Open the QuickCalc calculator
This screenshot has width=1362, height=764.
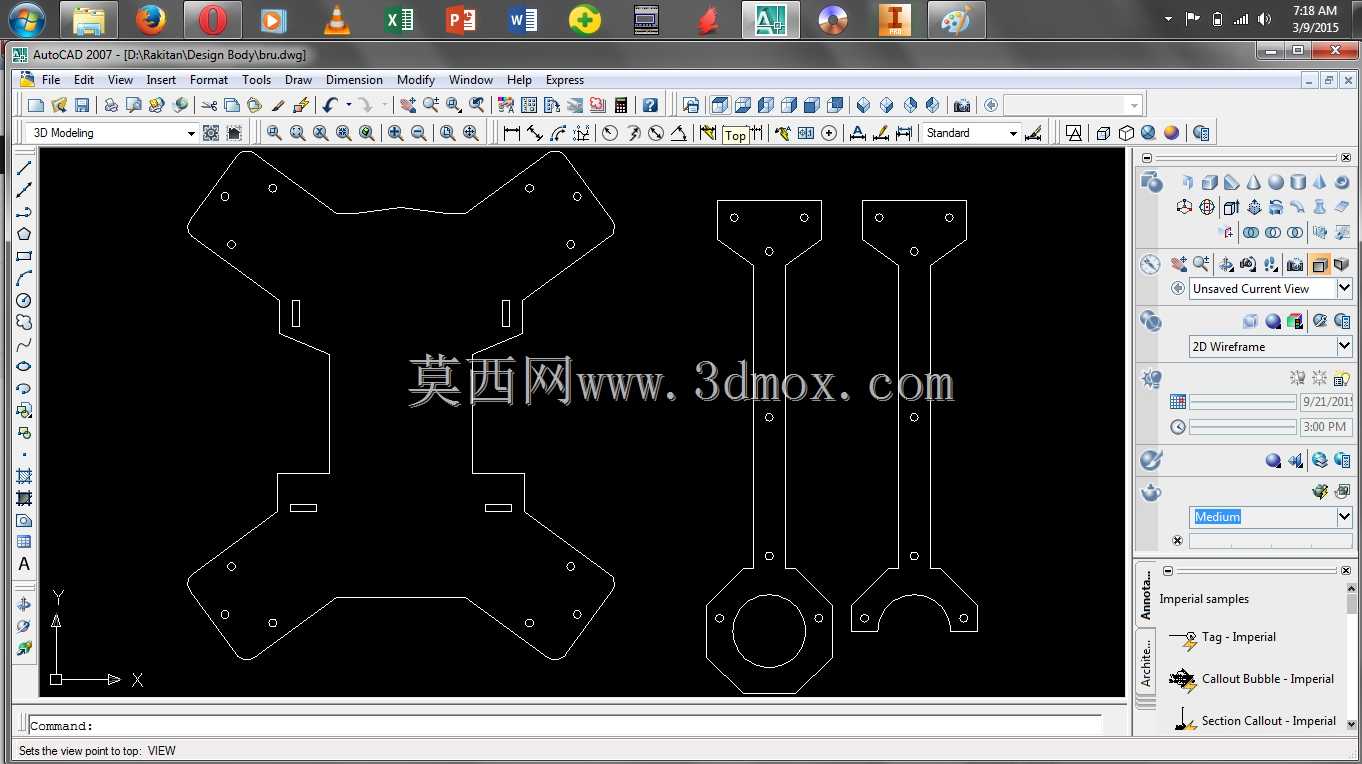click(x=621, y=105)
